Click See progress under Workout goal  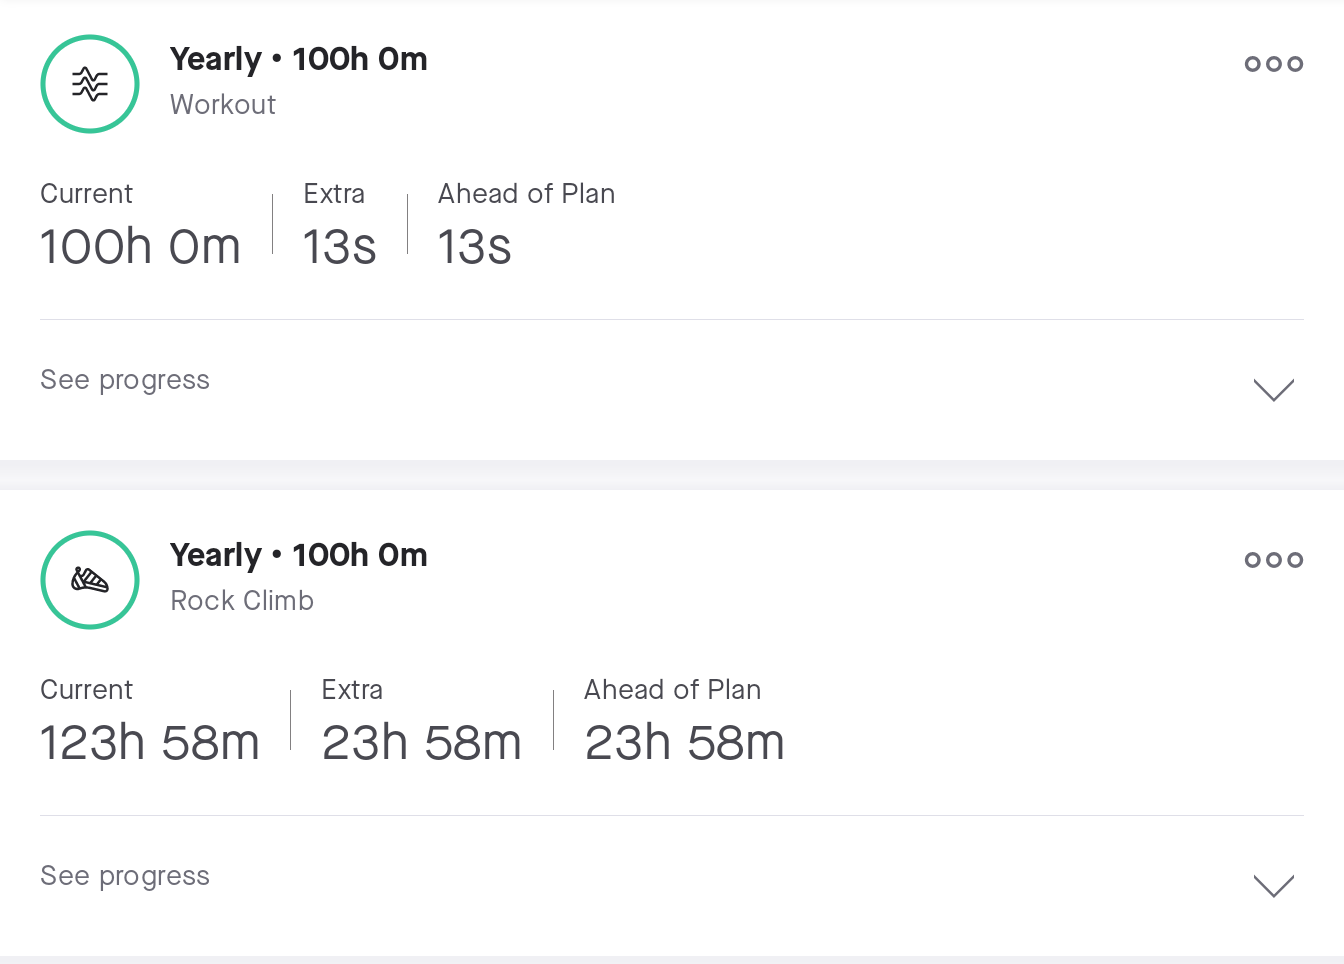click(x=125, y=380)
